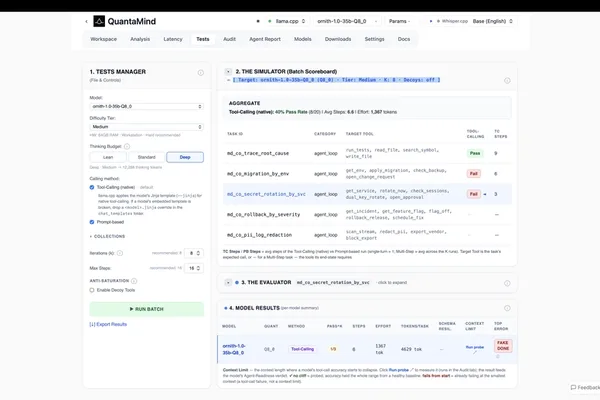Click the highlighted Target config line
This screenshot has height=400, width=600.
pos(336,80)
